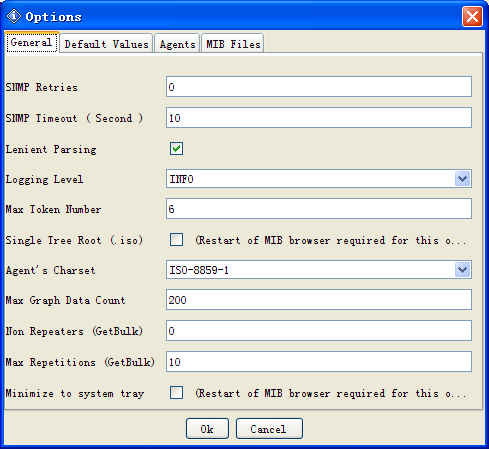Image resolution: width=489 pixels, height=449 pixels.
Task: Focus the Max Graph Data Count field
Action: (319, 300)
